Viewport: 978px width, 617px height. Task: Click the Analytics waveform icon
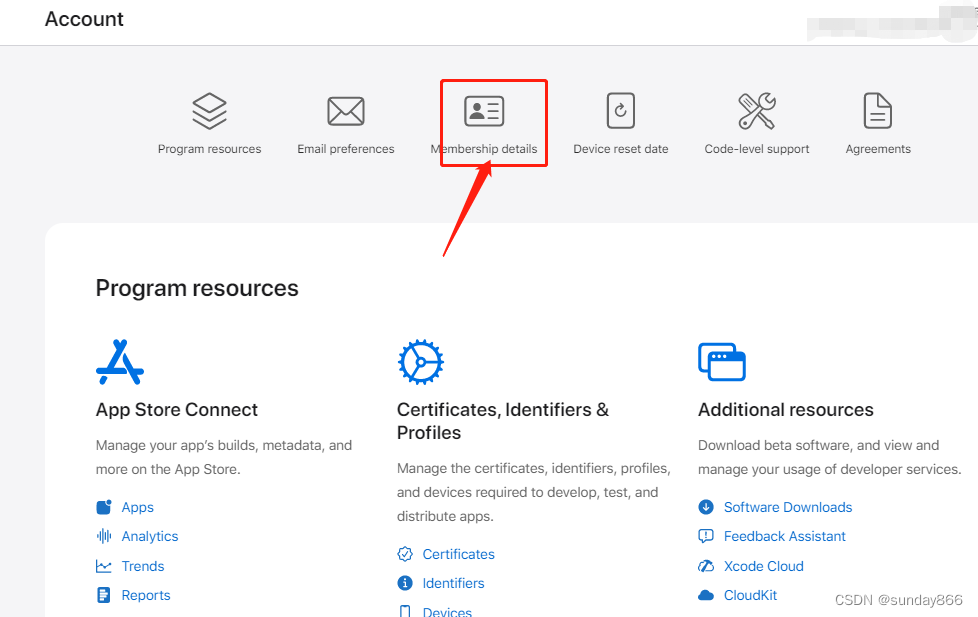pyautogui.click(x=104, y=536)
